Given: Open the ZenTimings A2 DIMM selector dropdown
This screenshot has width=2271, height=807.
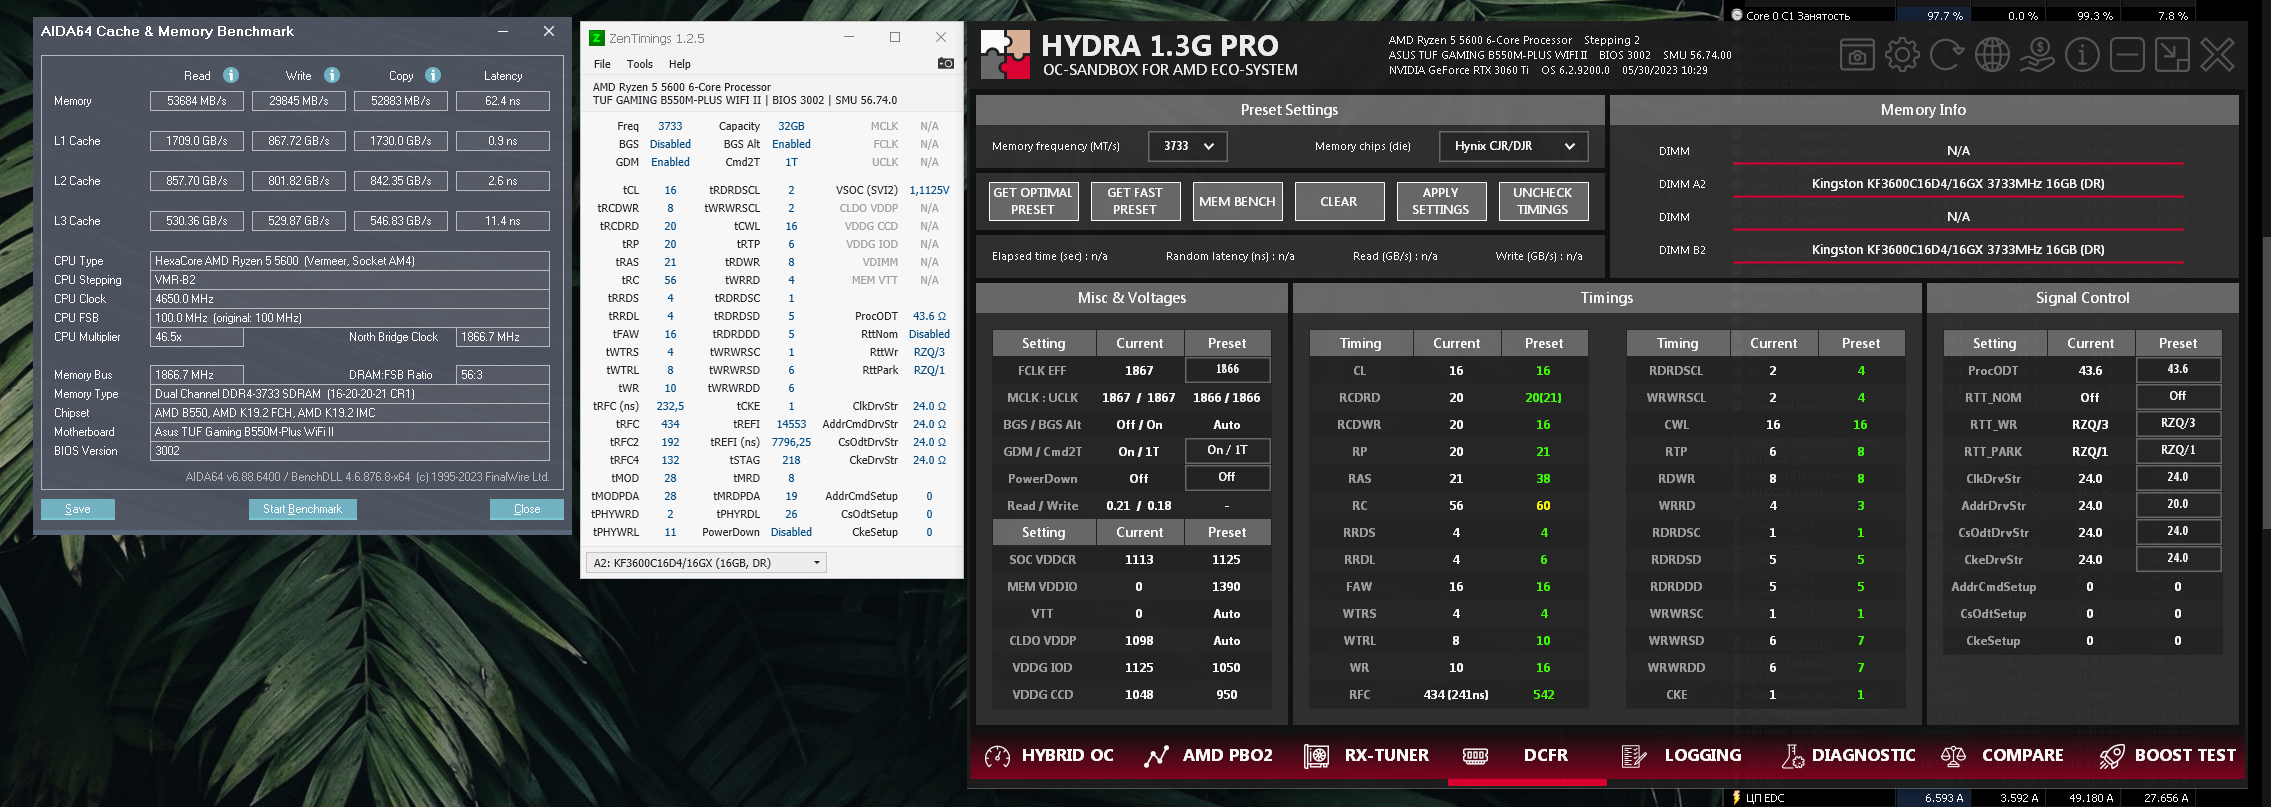Looking at the screenshot, I should click(706, 563).
